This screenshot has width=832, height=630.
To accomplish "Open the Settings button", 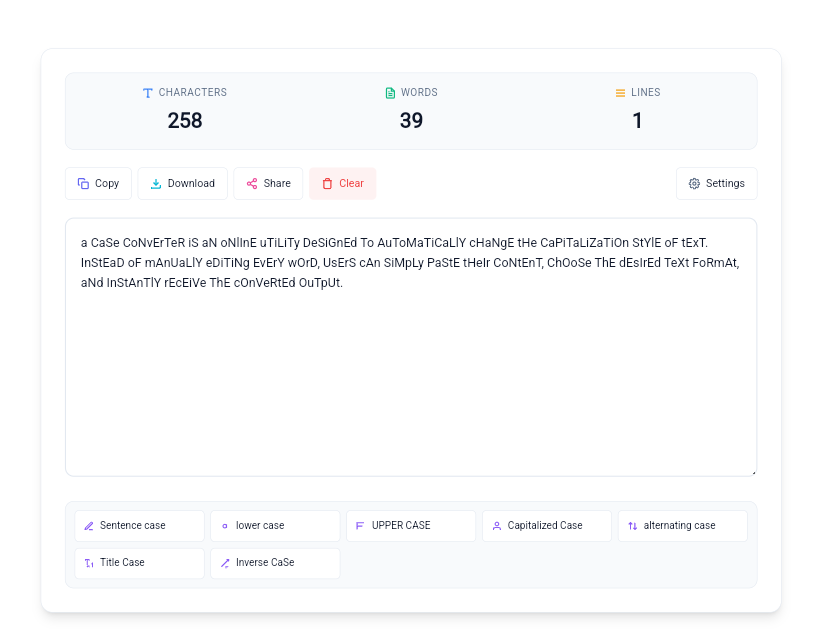I will (x=716, y=184).
